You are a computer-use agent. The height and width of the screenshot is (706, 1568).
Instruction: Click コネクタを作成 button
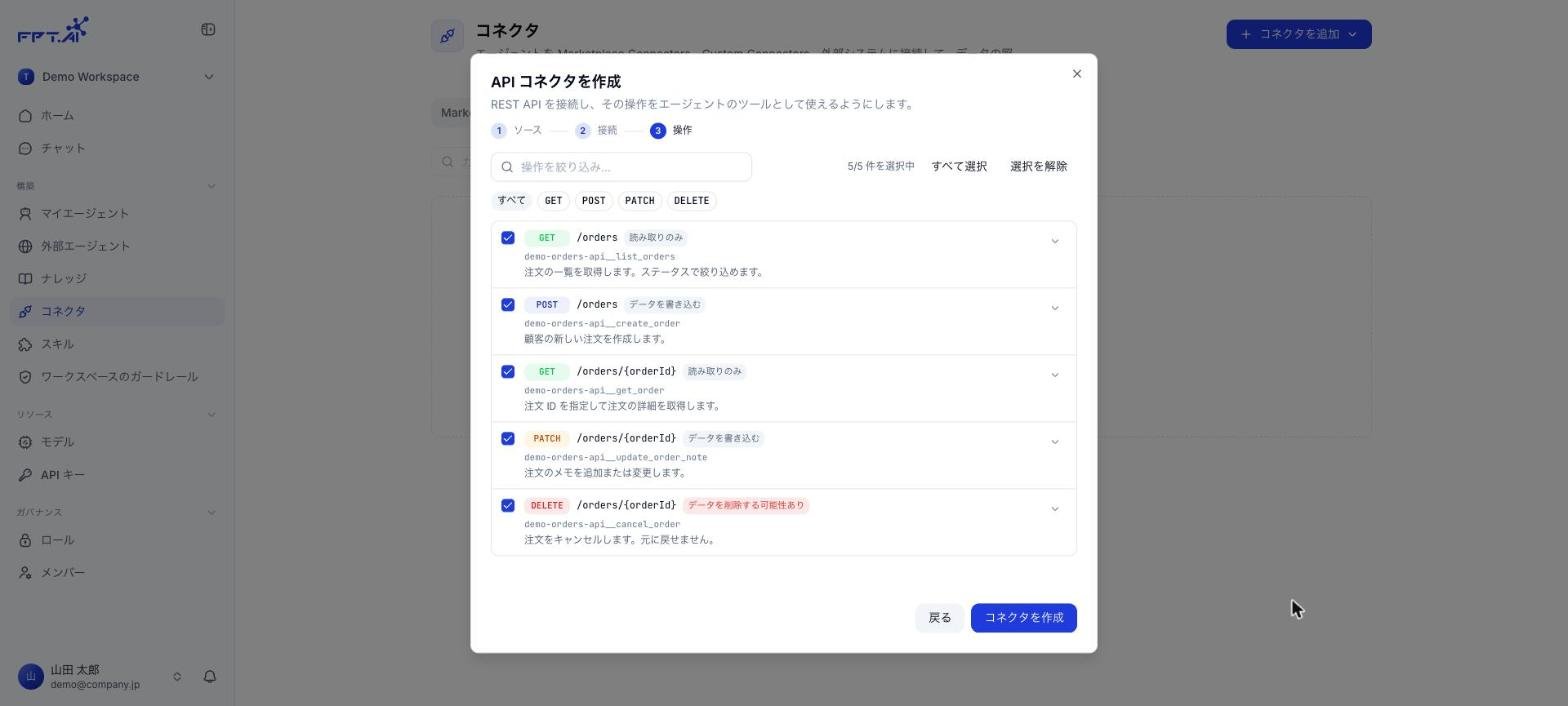click(1024, 618)
